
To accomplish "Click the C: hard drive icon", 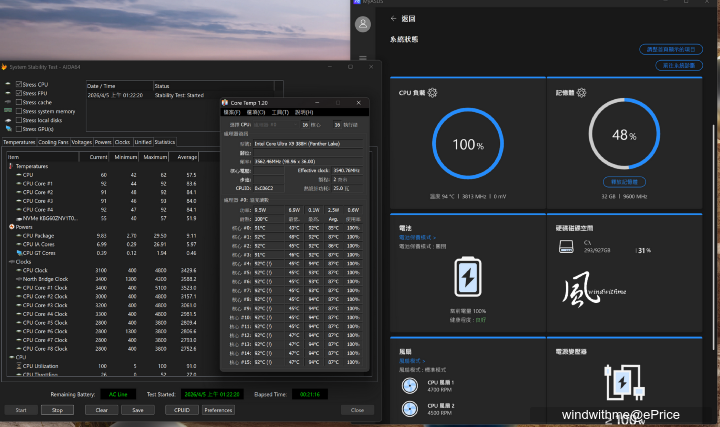I will click(x=566, y=247).
